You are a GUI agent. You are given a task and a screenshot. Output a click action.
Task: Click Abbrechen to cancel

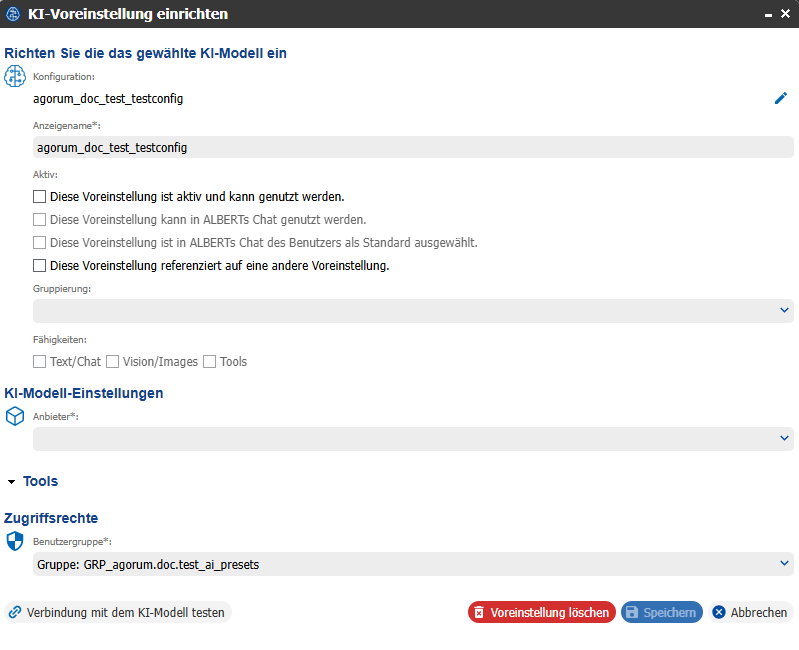(x=750, y=612)
